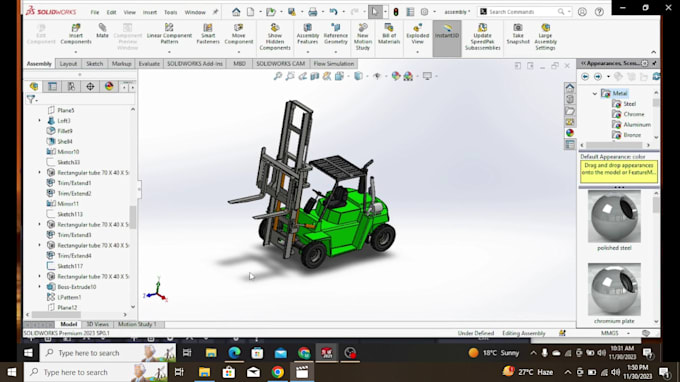Click the Windows Start button
This screenshot has width=680, height=382.
coord(12,372)
